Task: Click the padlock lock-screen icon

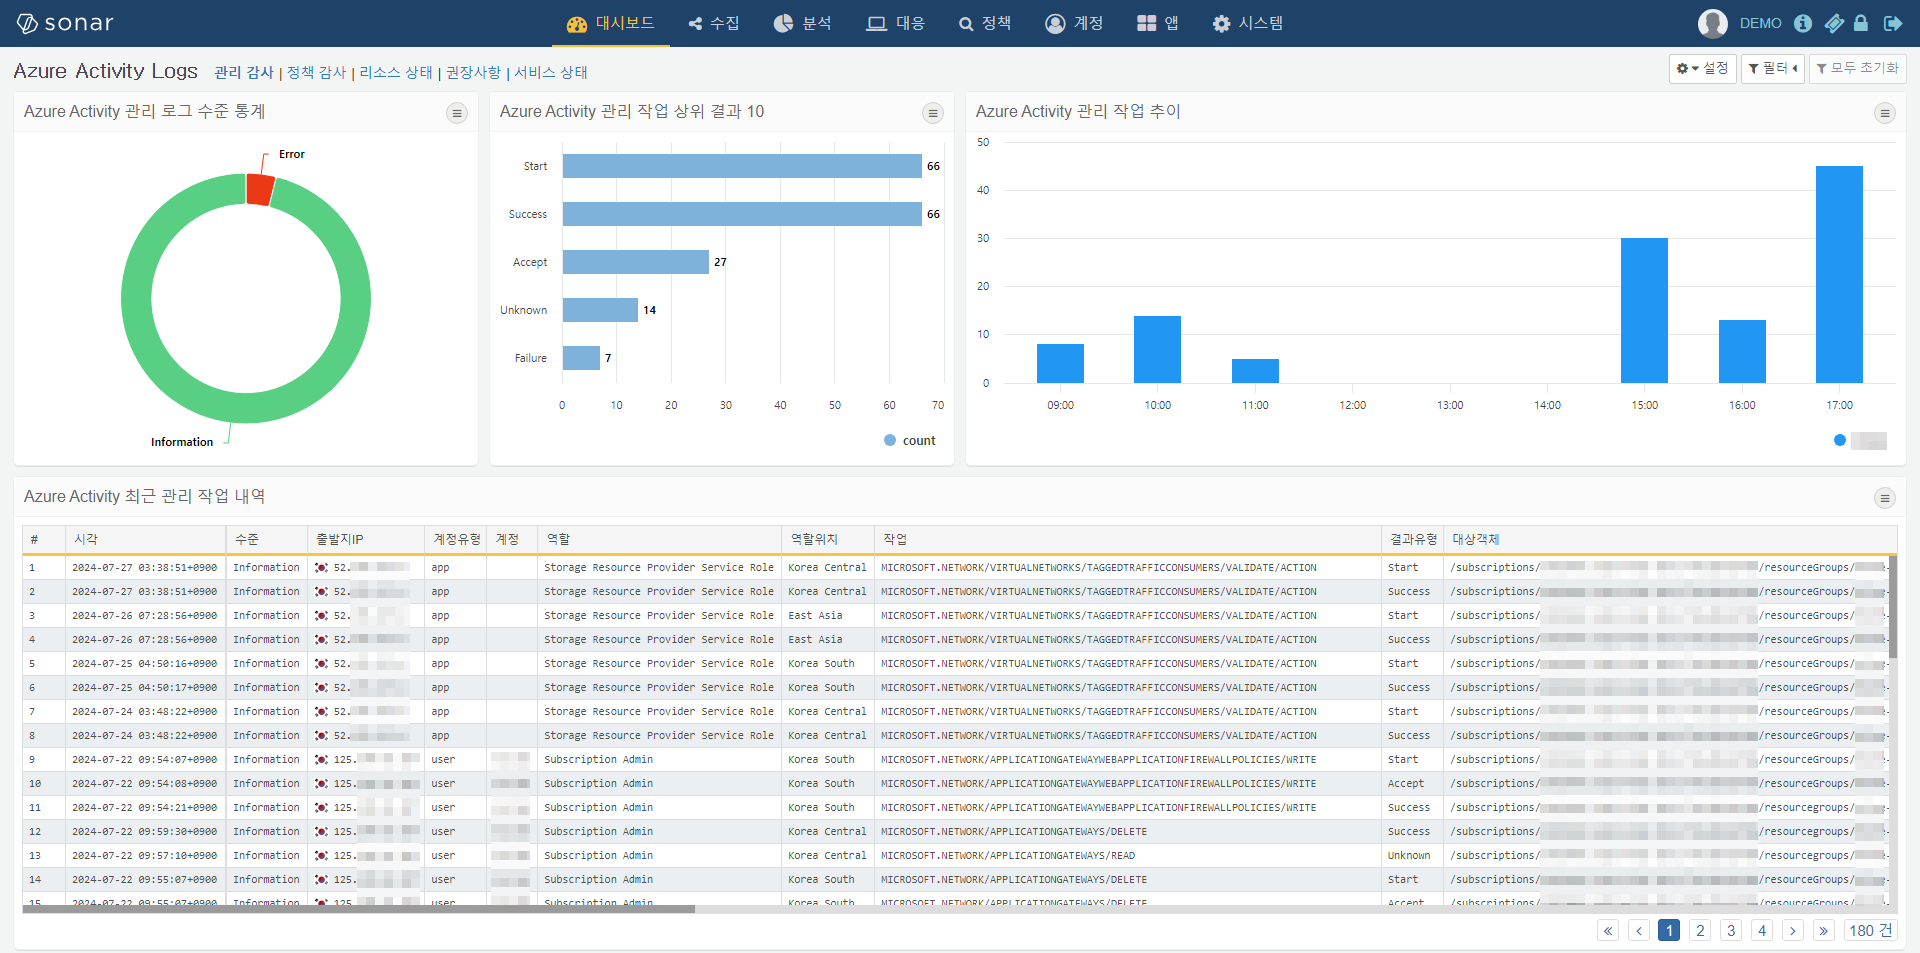Action: click(x=1861, y=23)
